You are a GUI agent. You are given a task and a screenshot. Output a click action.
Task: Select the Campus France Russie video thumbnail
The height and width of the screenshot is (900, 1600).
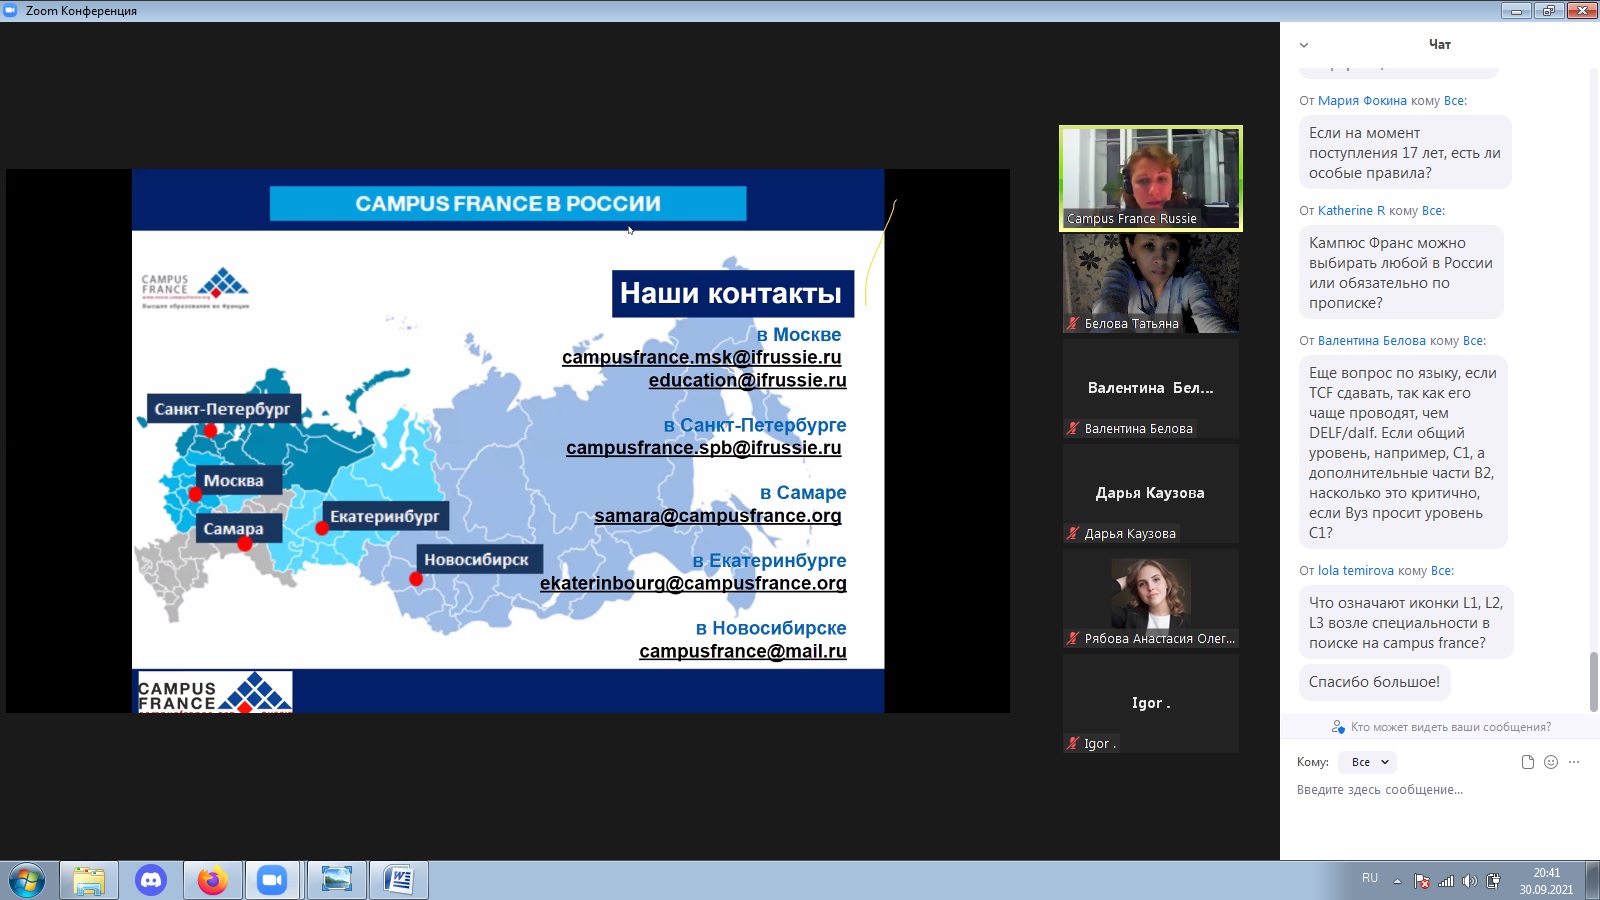1150,178
